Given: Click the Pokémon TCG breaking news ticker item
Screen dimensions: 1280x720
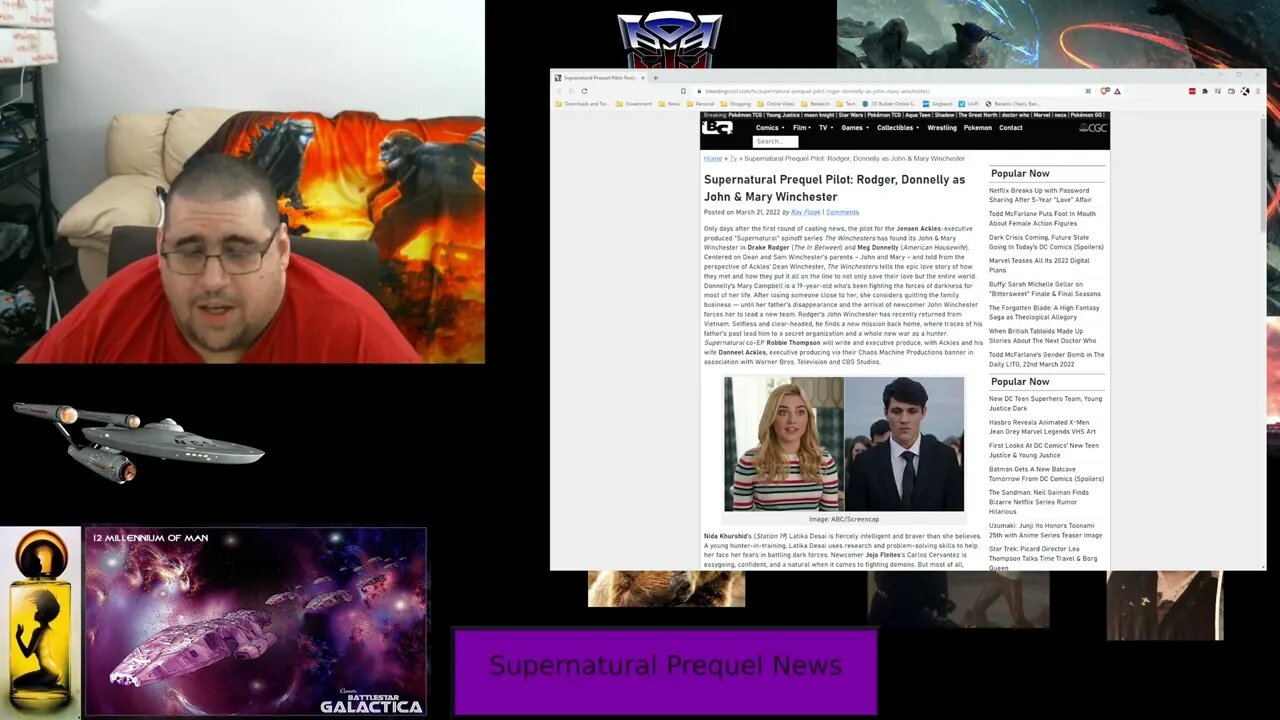Looking at the screenshot, I should click(x=745, y=115).
